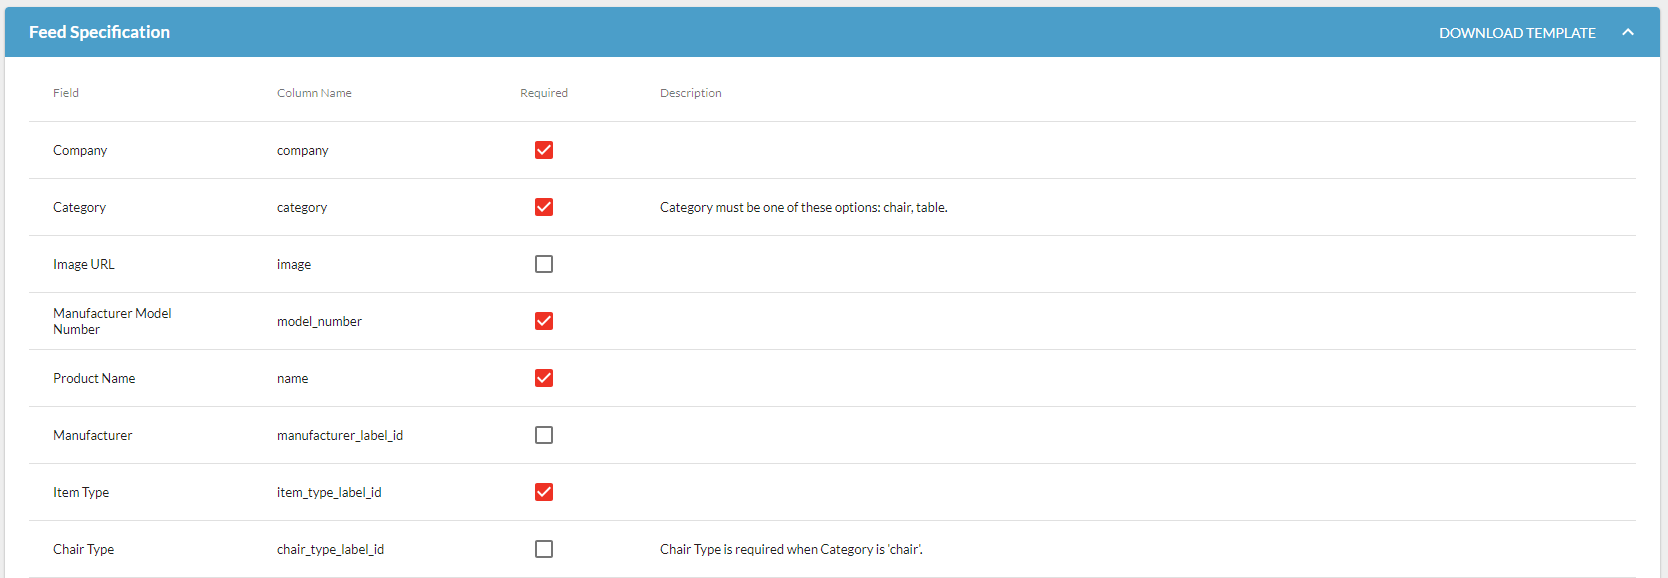Enable required checkbox for Image URL
The height and width of the screenshot is (578, 1668).
[544, 264]
